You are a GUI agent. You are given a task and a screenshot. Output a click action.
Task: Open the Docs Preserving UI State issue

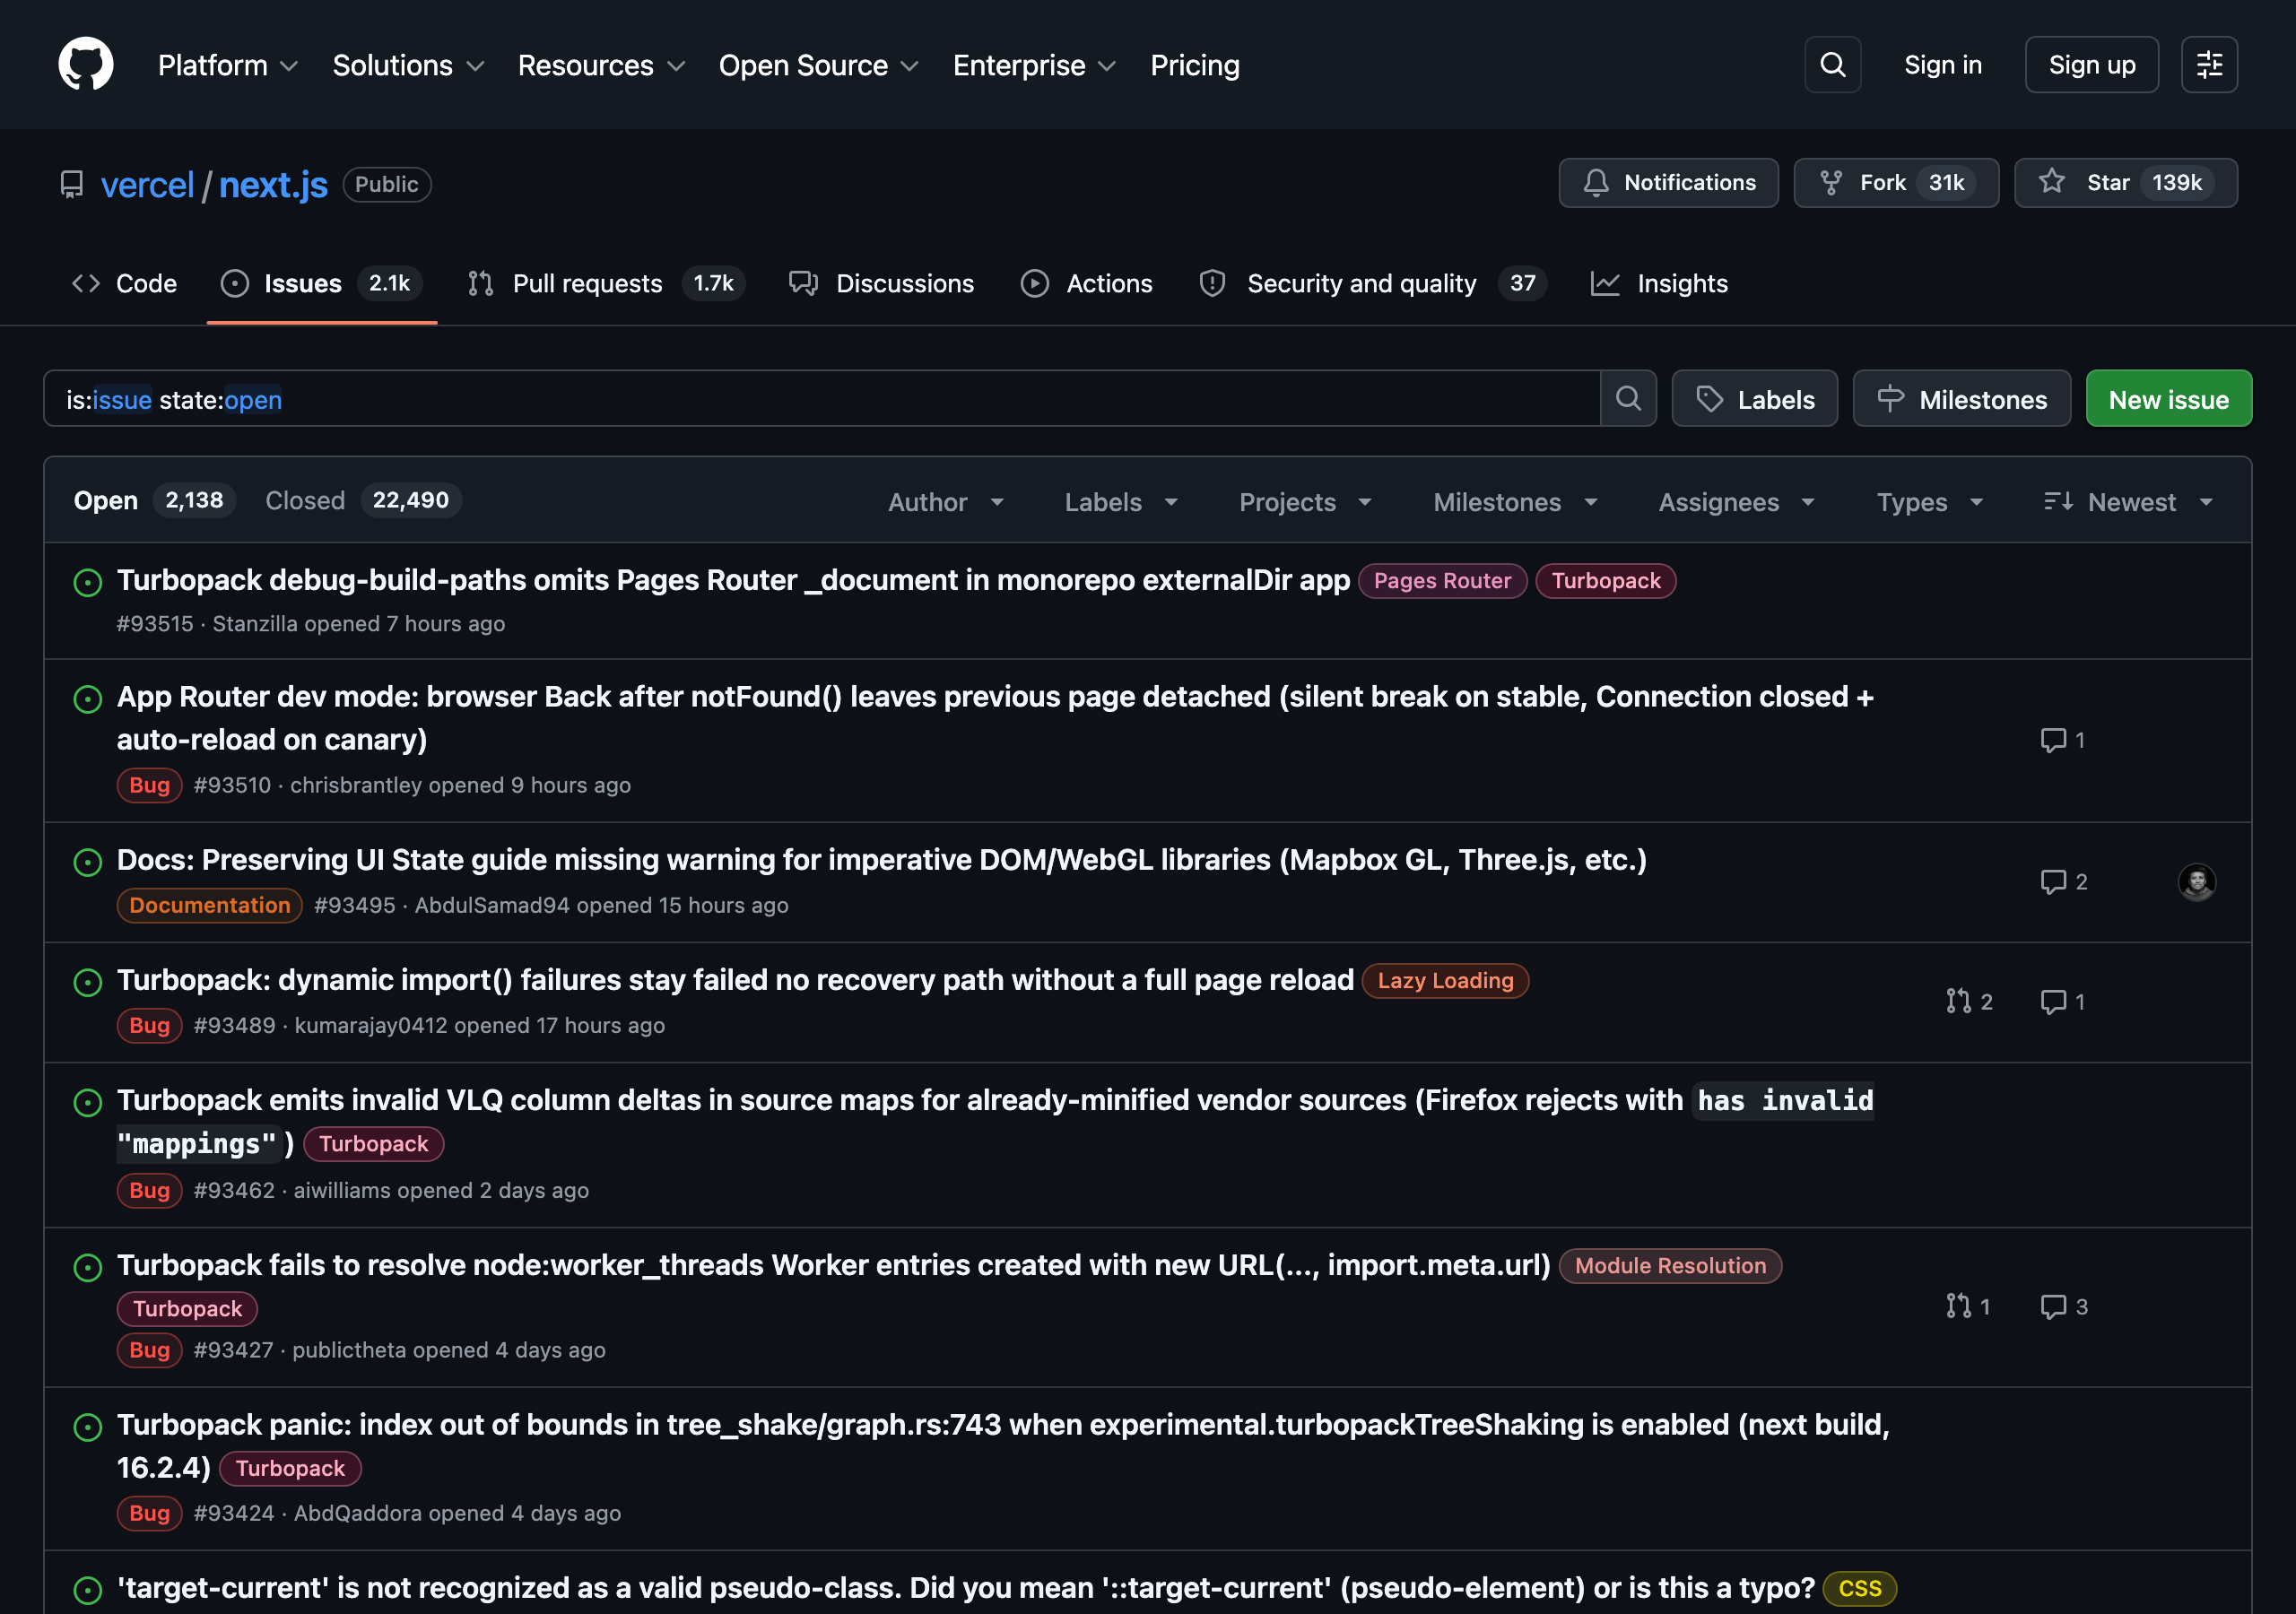pyautogui.click(x=881, y=860)
